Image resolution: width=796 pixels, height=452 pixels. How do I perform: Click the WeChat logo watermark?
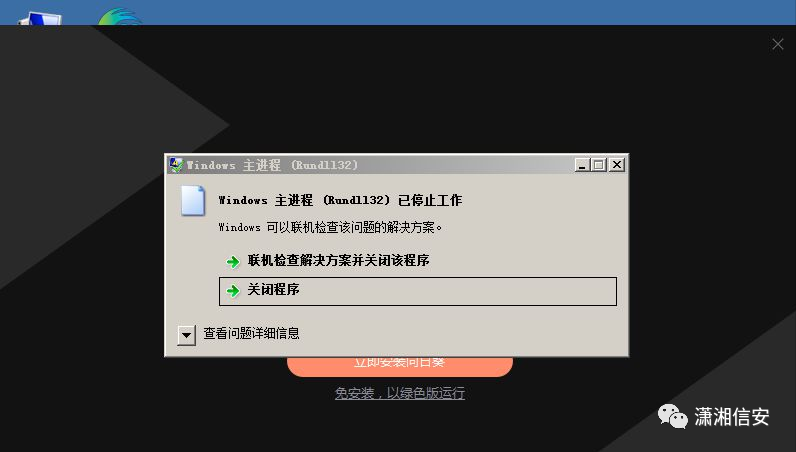click(673, 416)
